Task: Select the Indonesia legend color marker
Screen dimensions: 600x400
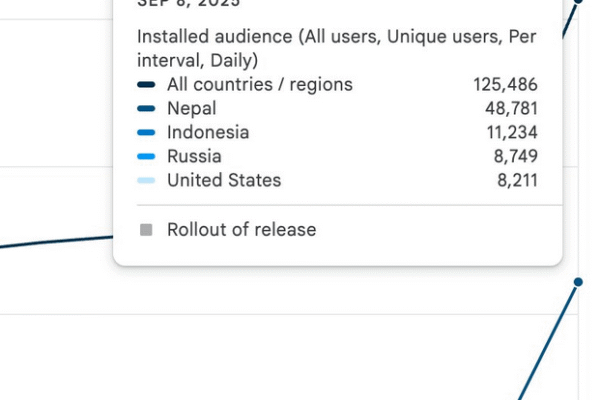Action: (146, 133)
